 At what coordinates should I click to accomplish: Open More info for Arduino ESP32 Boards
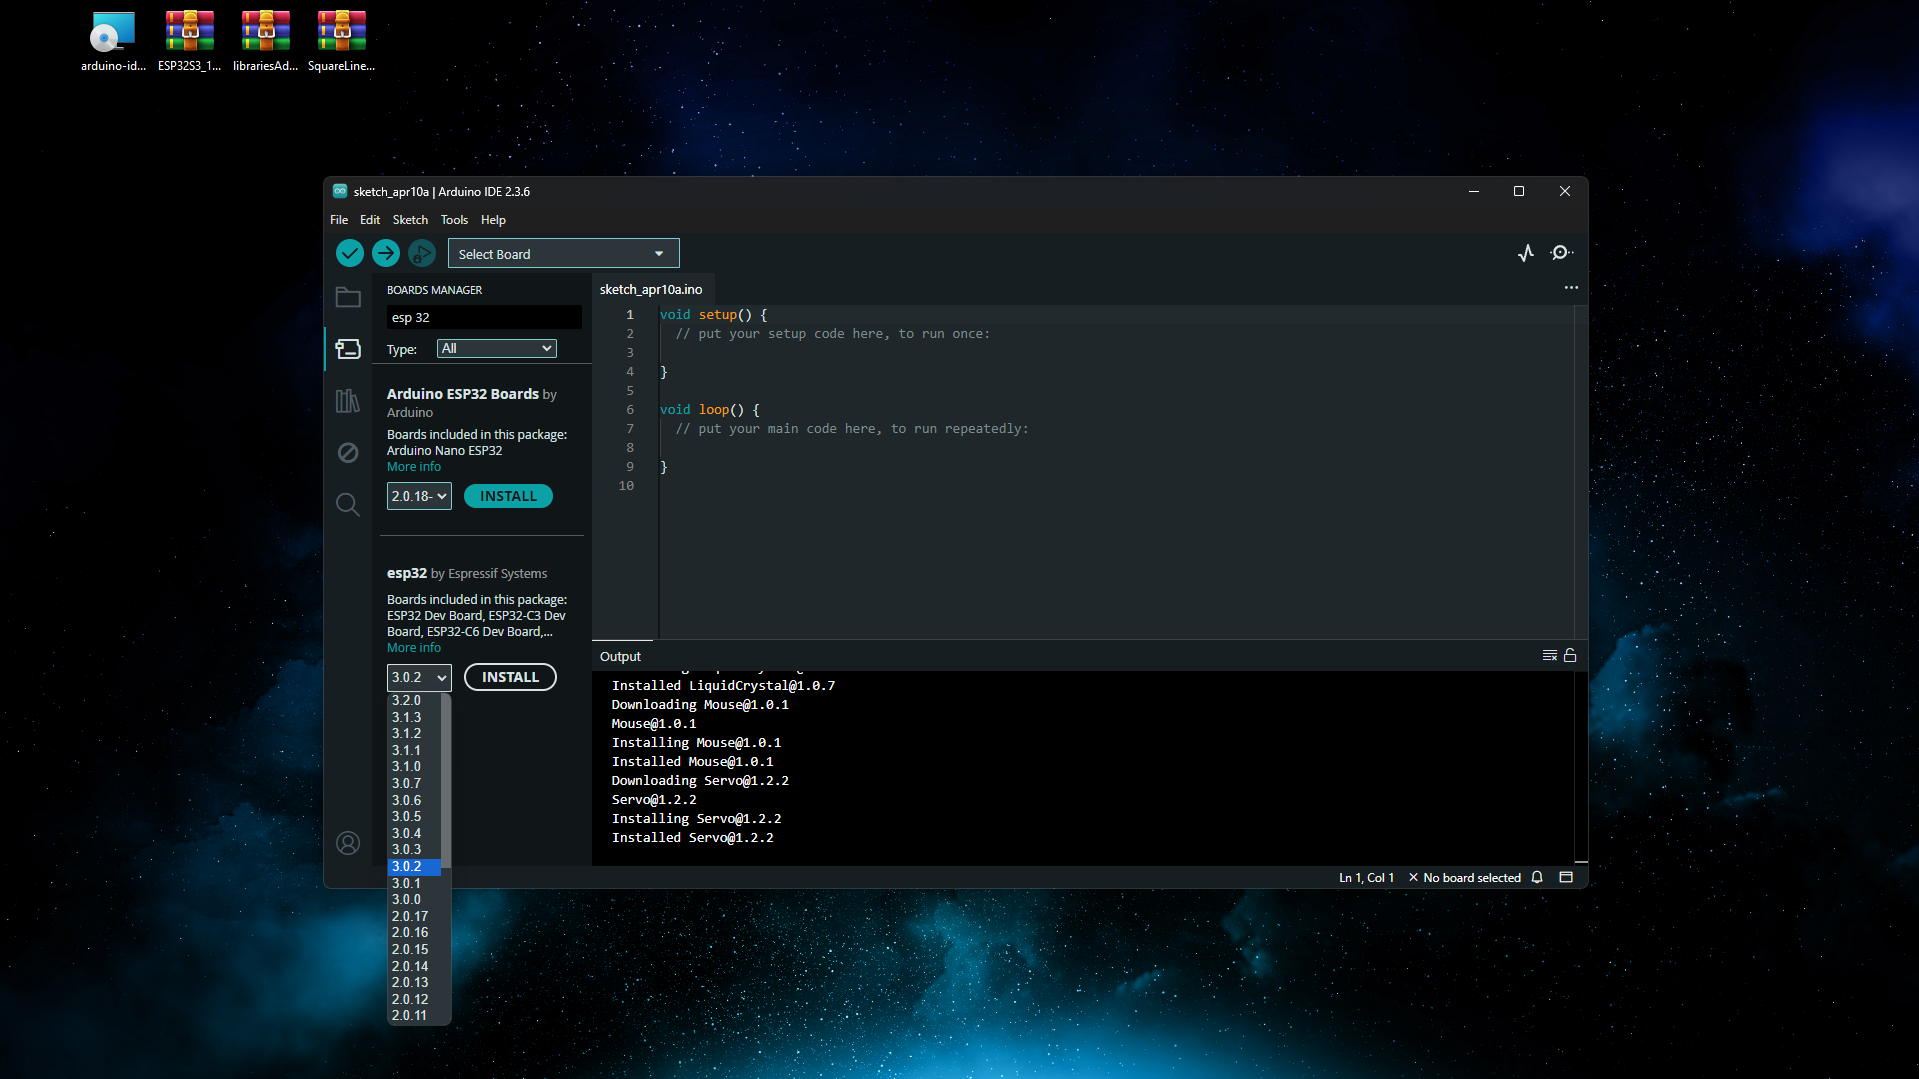click(414, 467)
